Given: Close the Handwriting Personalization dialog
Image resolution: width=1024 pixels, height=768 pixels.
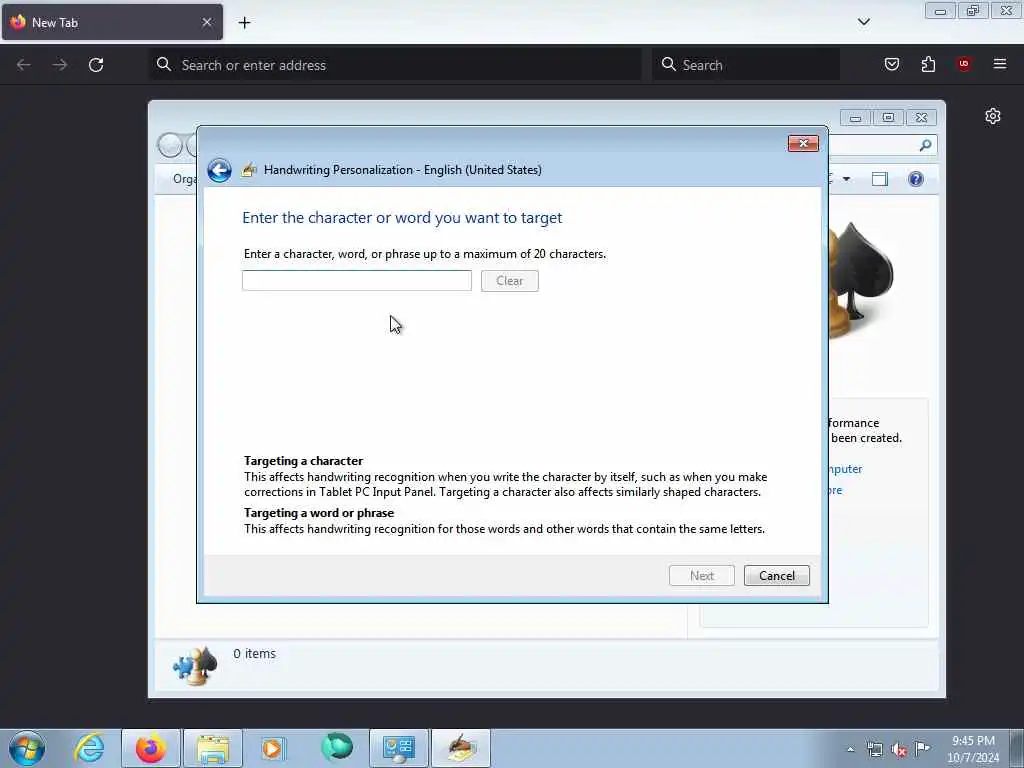Looking at the screenshot, I should [803, 144].
